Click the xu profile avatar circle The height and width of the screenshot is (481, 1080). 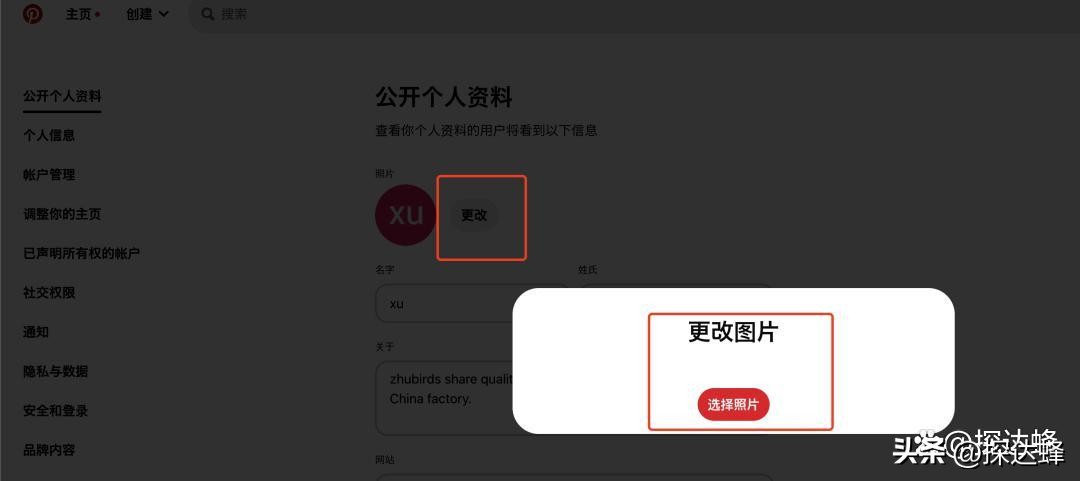point(406,215)
